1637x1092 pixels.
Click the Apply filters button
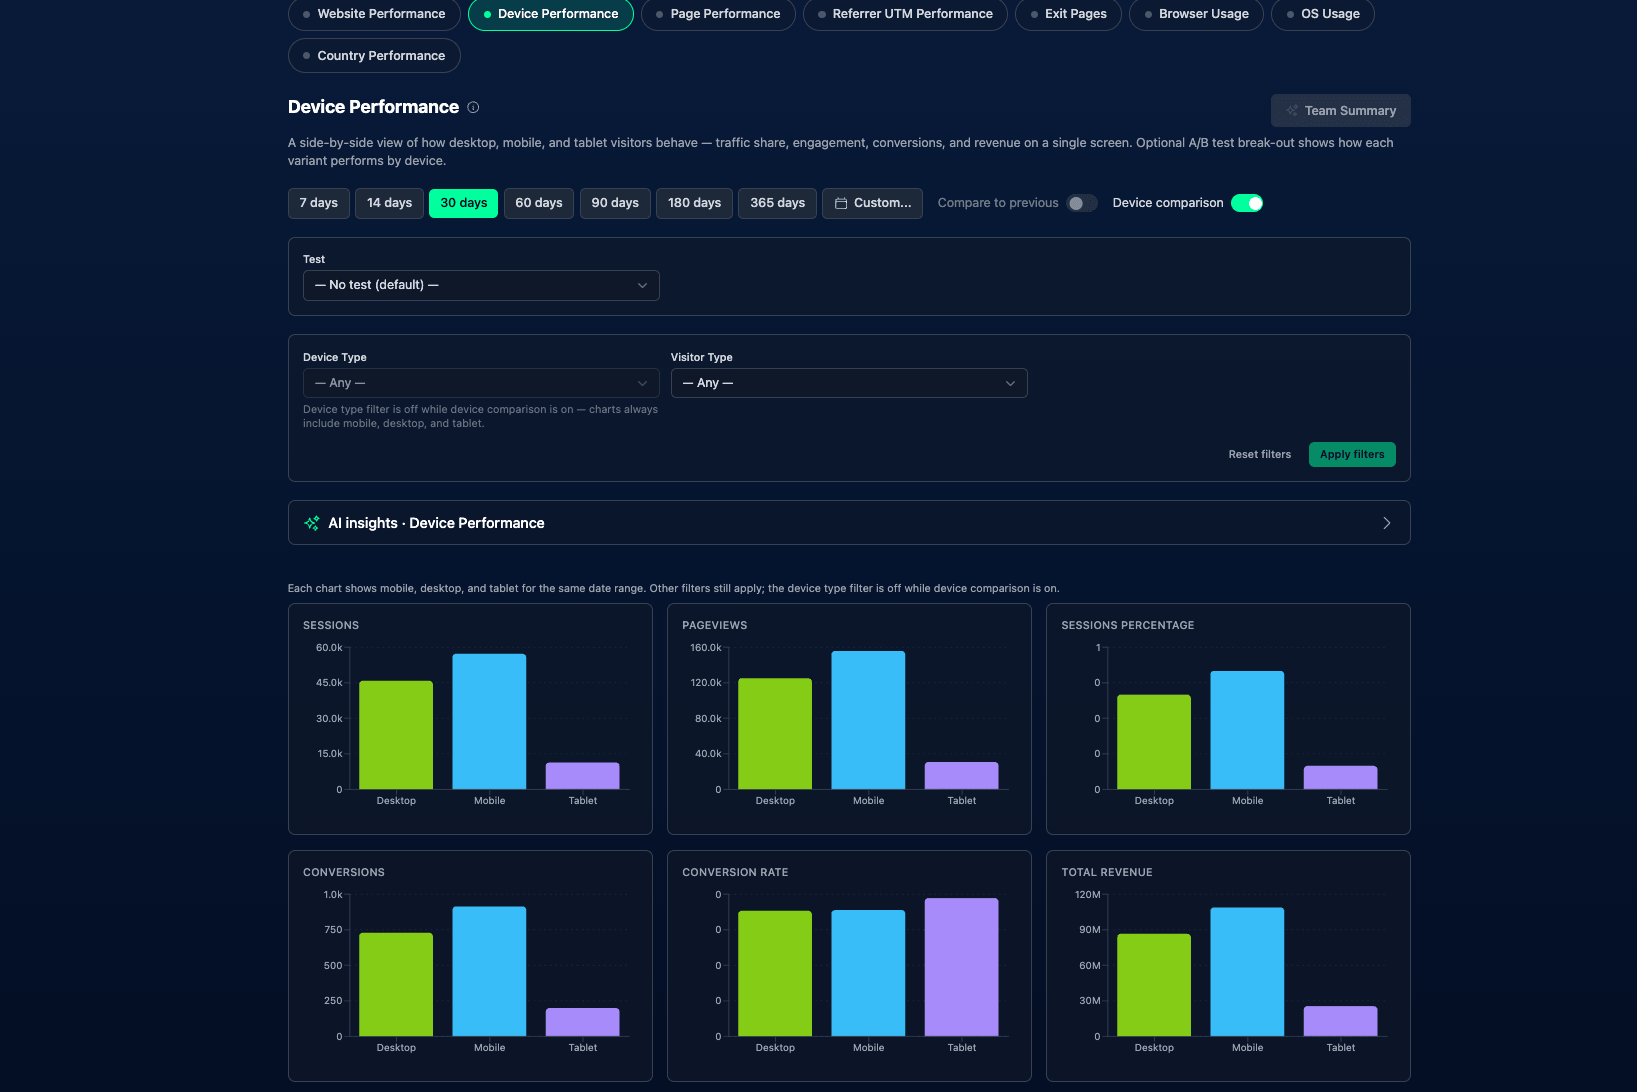coord(1352,454)
